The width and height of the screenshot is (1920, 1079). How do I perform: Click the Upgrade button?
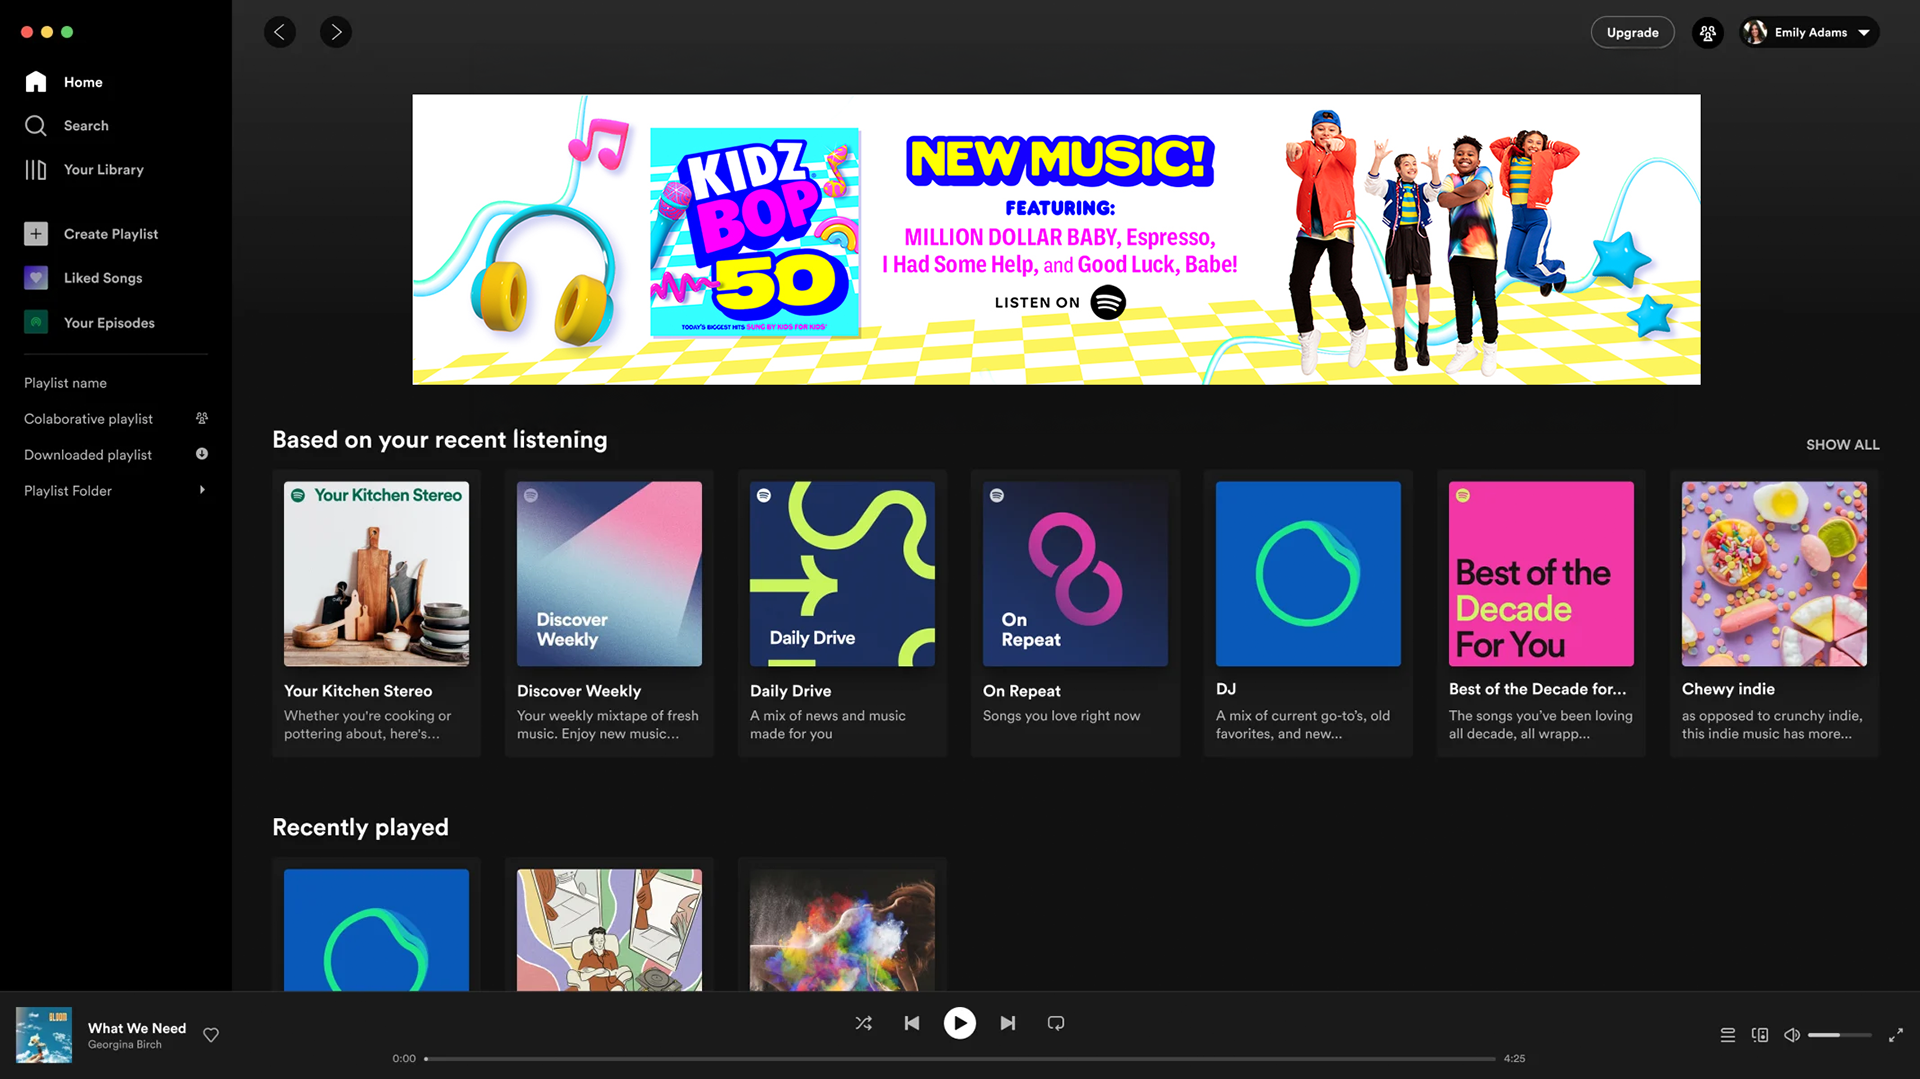[x=1633, y=33]
